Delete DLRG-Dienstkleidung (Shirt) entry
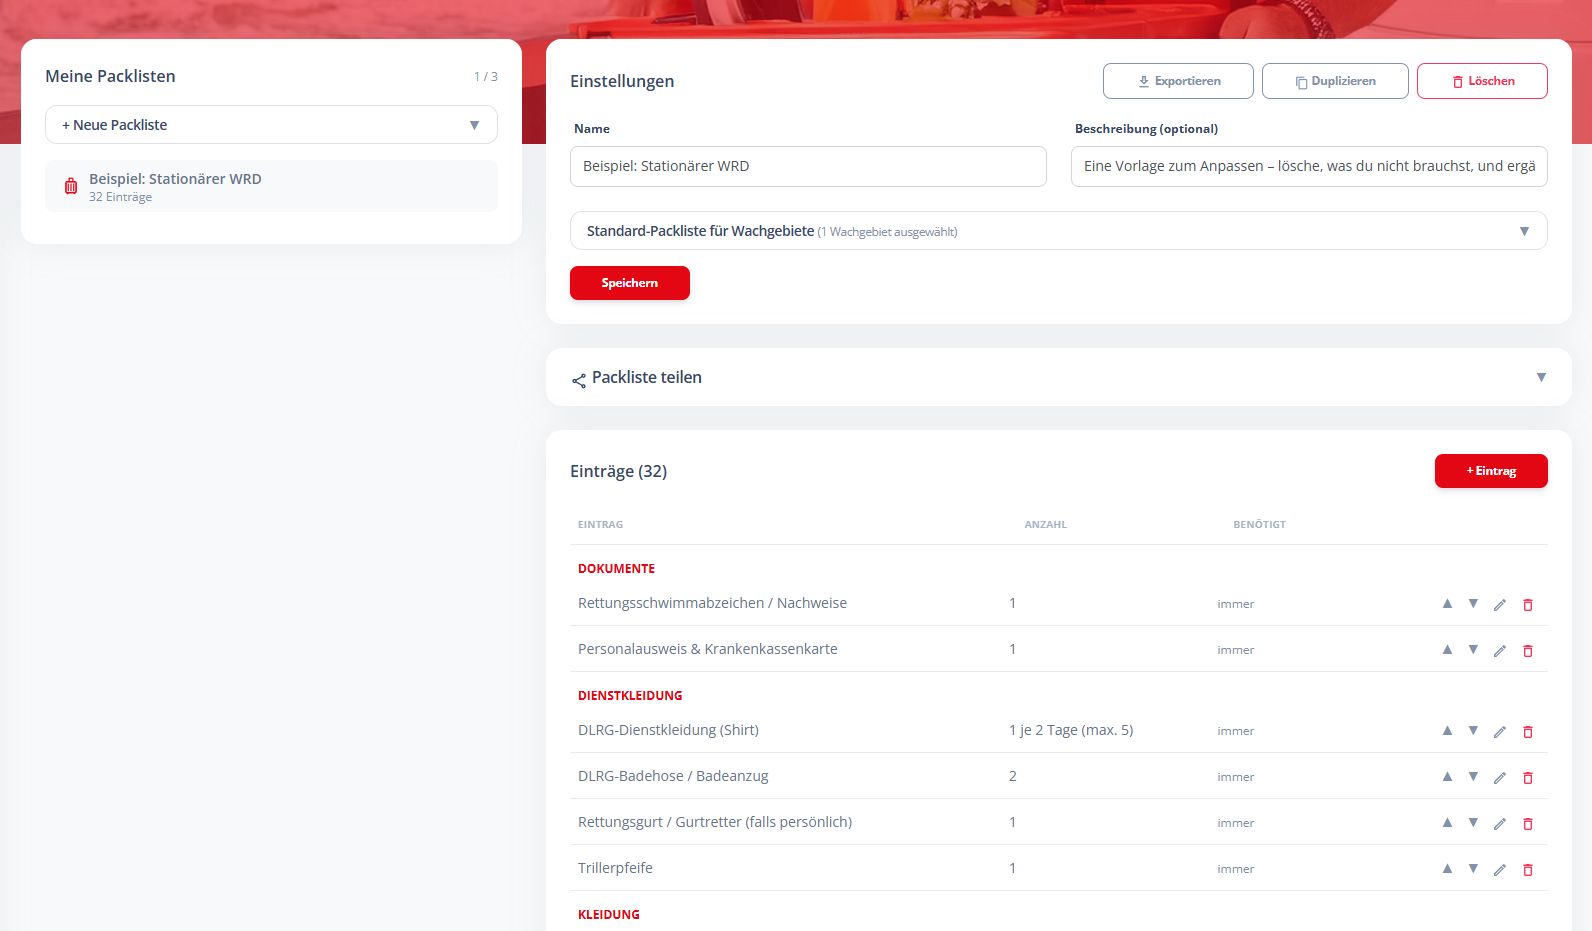Image resolution: width=1592 pixels, height=931 pixels. click(1528, 732)
